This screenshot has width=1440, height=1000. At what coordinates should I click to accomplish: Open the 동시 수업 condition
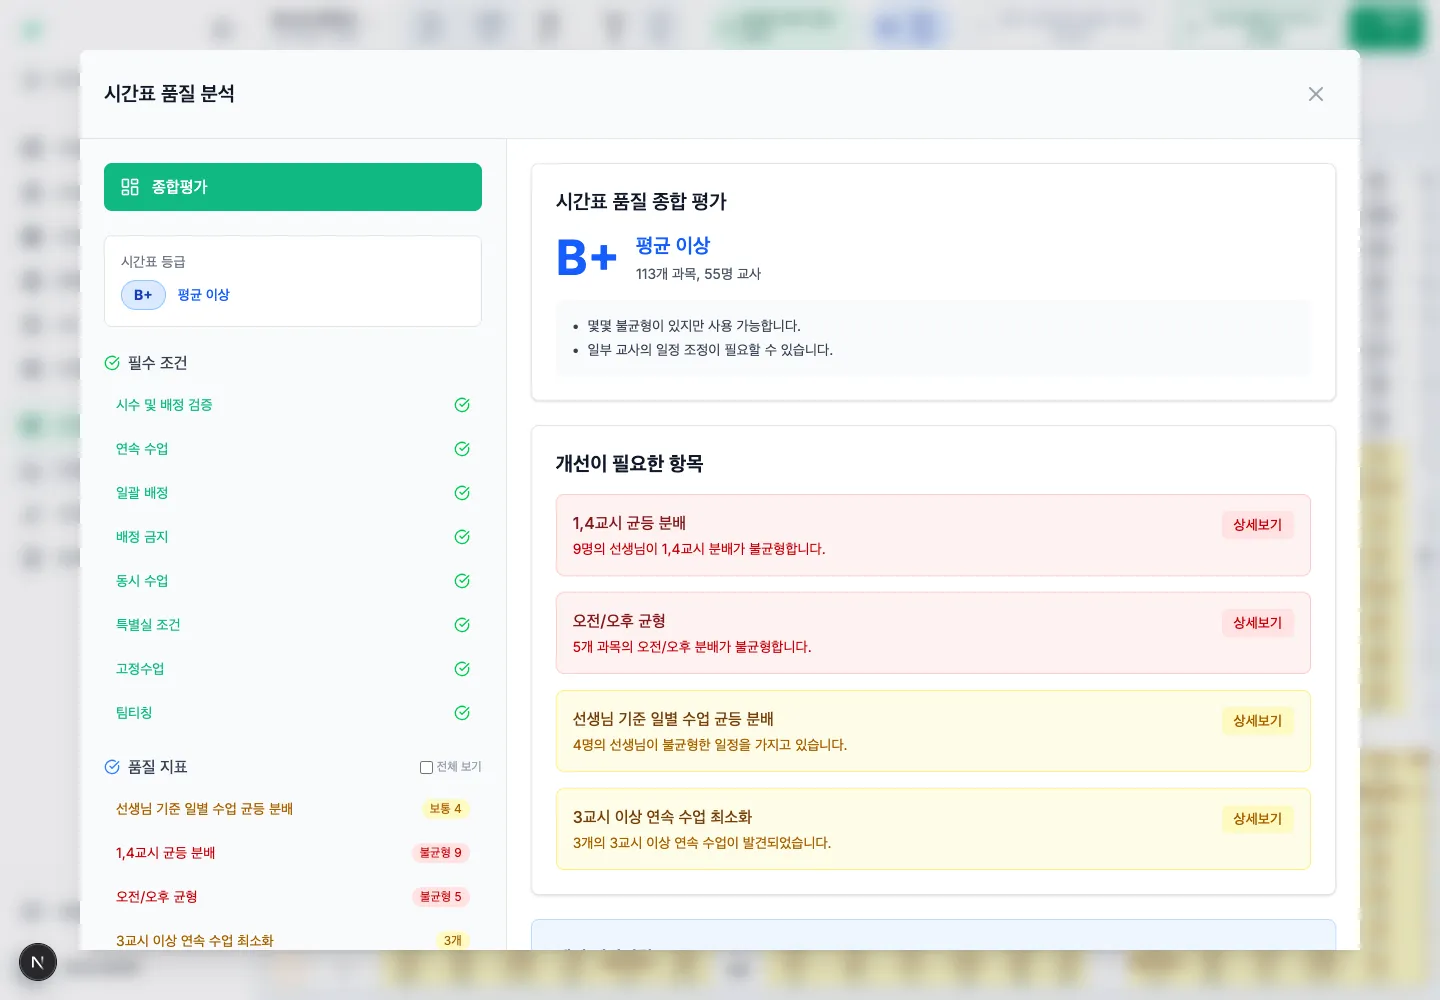point(293,581)
